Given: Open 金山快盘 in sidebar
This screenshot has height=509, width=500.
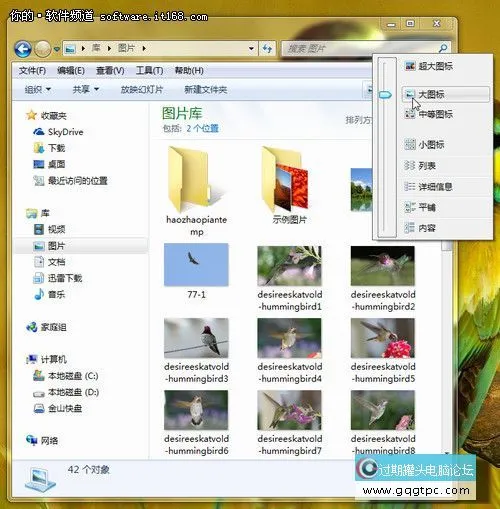Looking at the screenshot, I should pos(58,408).
